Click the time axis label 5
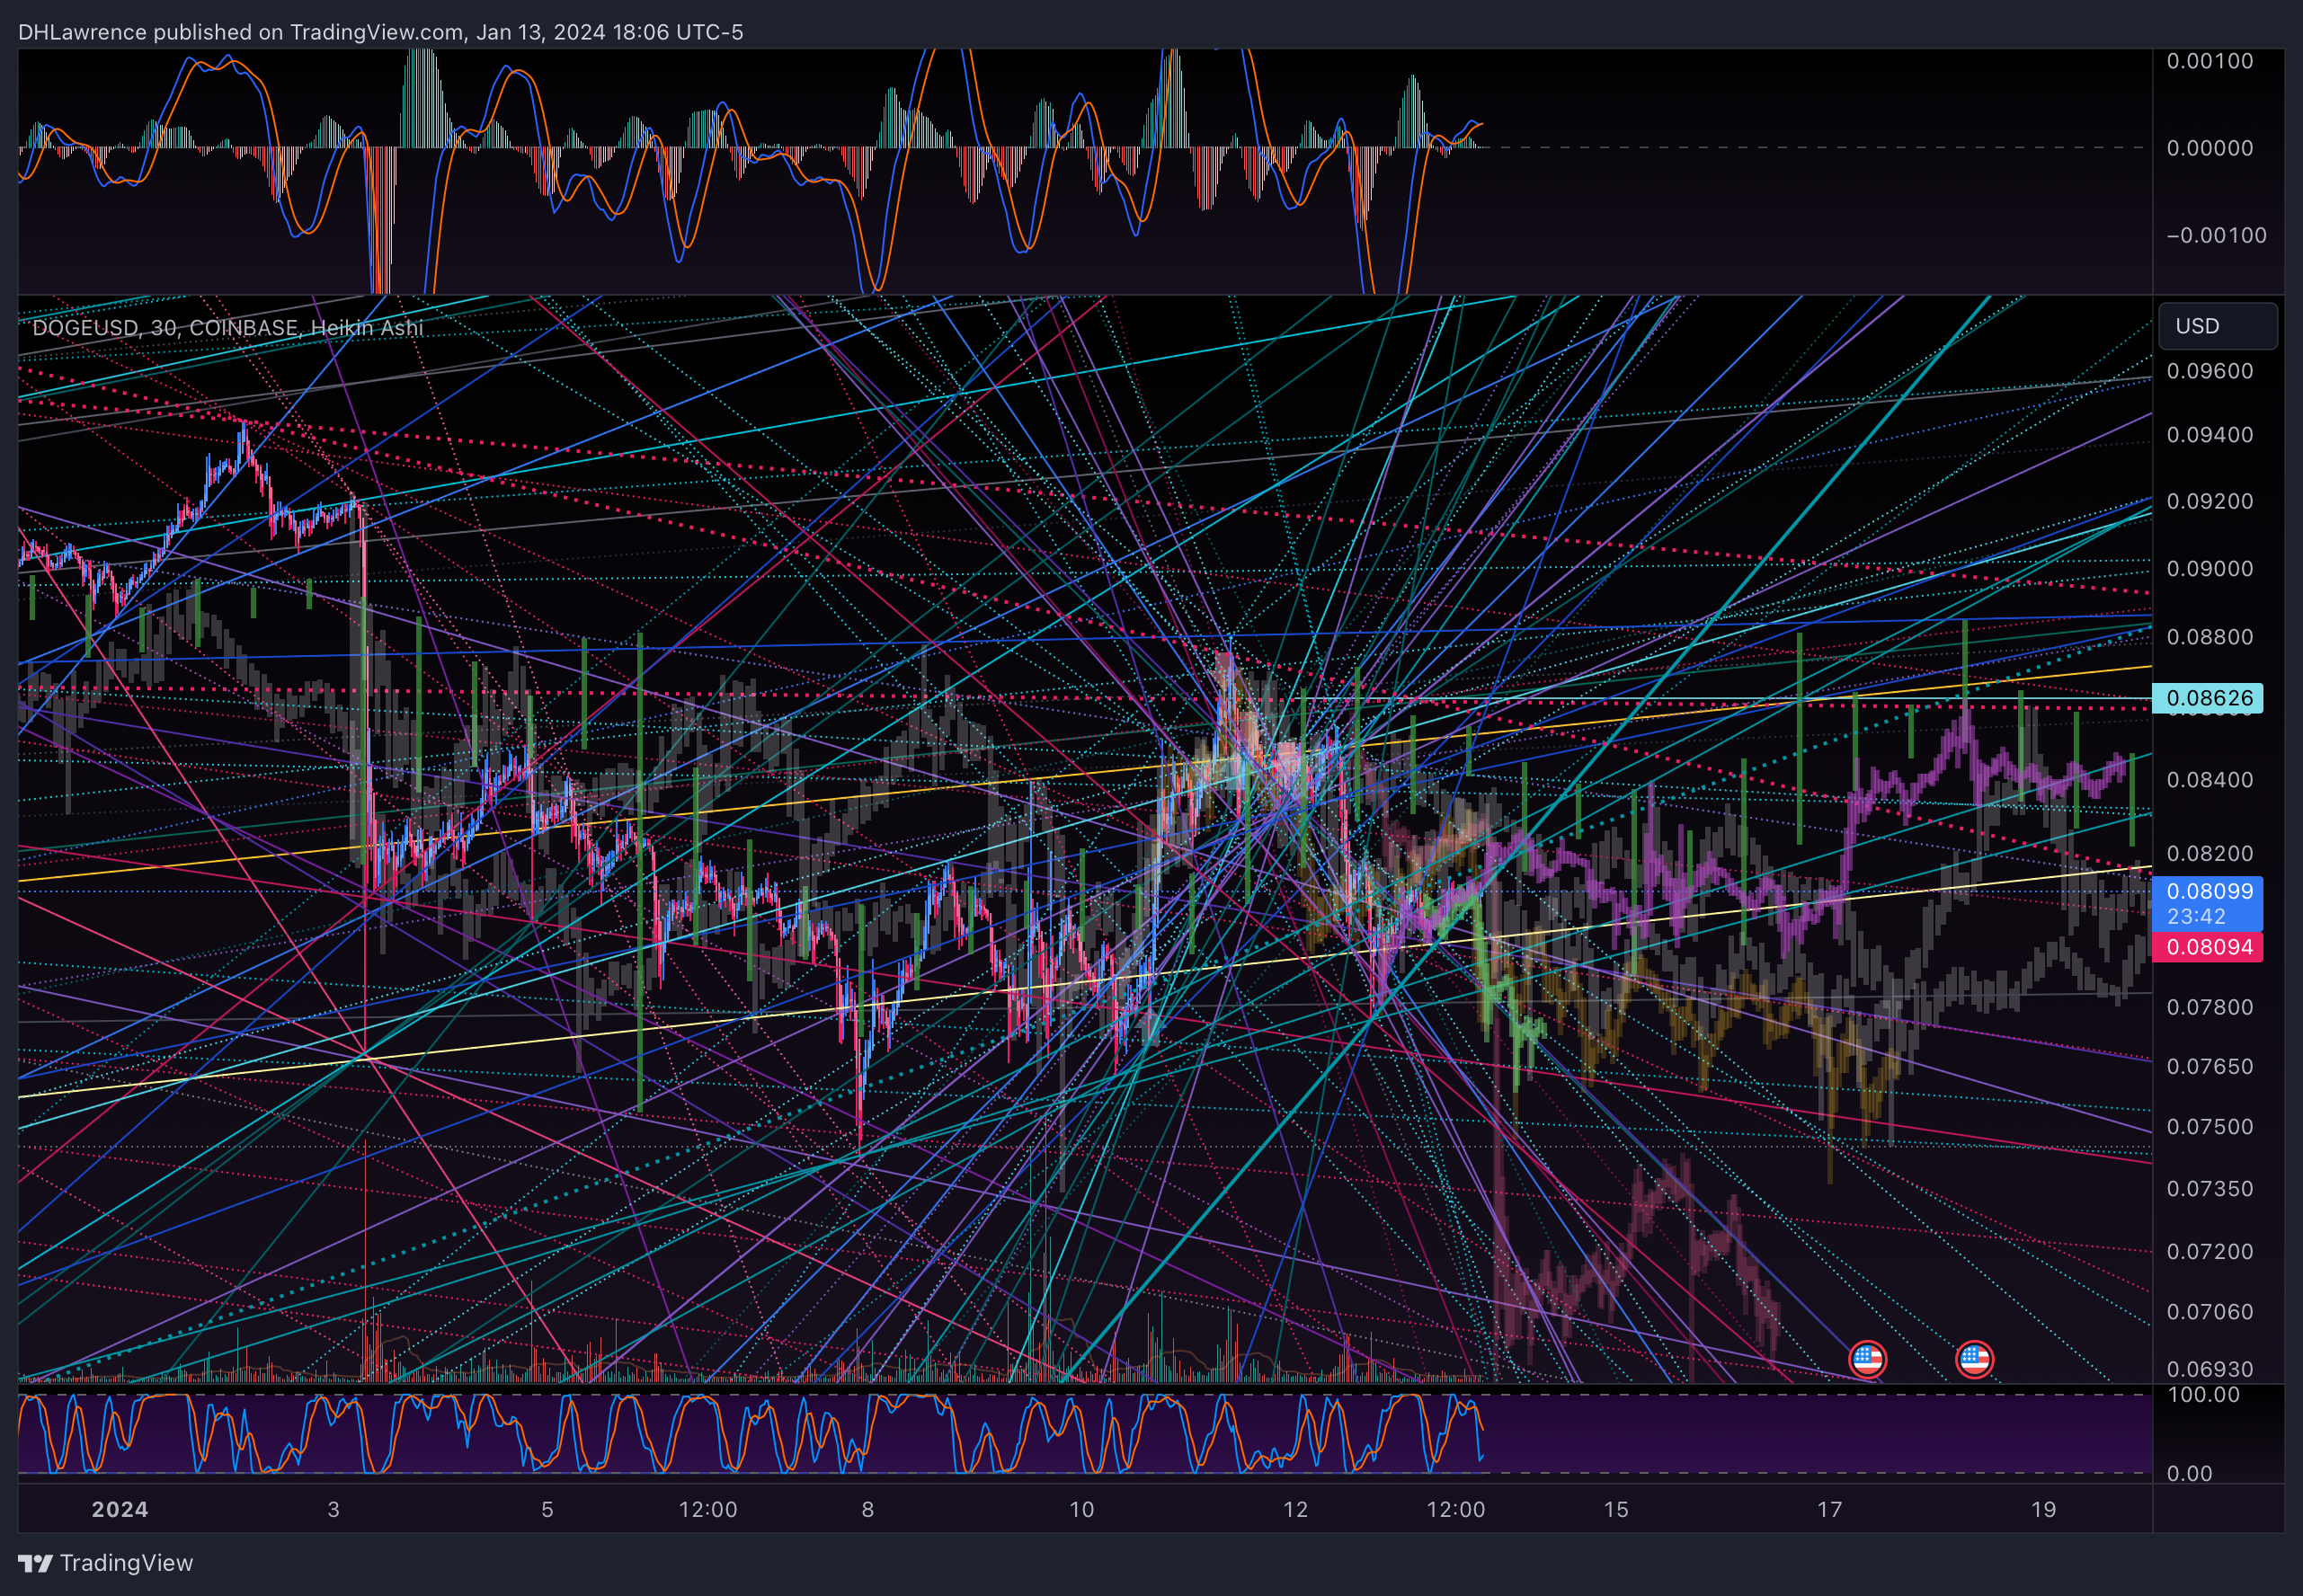This screenshot has height=1596, width=2303. (x=547, y=1509)
